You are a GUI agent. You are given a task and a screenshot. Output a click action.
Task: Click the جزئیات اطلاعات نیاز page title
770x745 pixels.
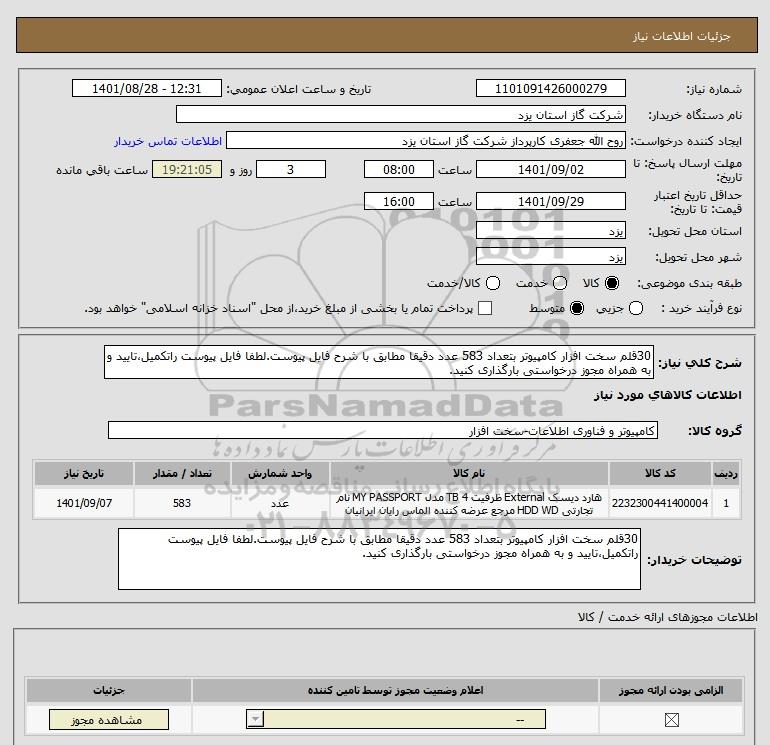(x=682, y=36)
